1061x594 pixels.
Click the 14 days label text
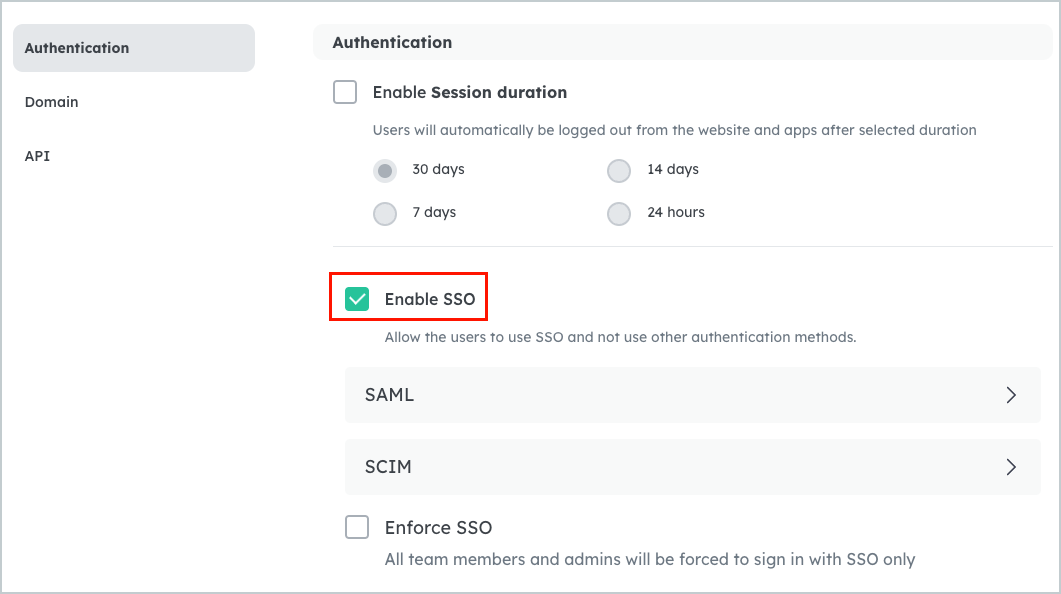point(672,169)
